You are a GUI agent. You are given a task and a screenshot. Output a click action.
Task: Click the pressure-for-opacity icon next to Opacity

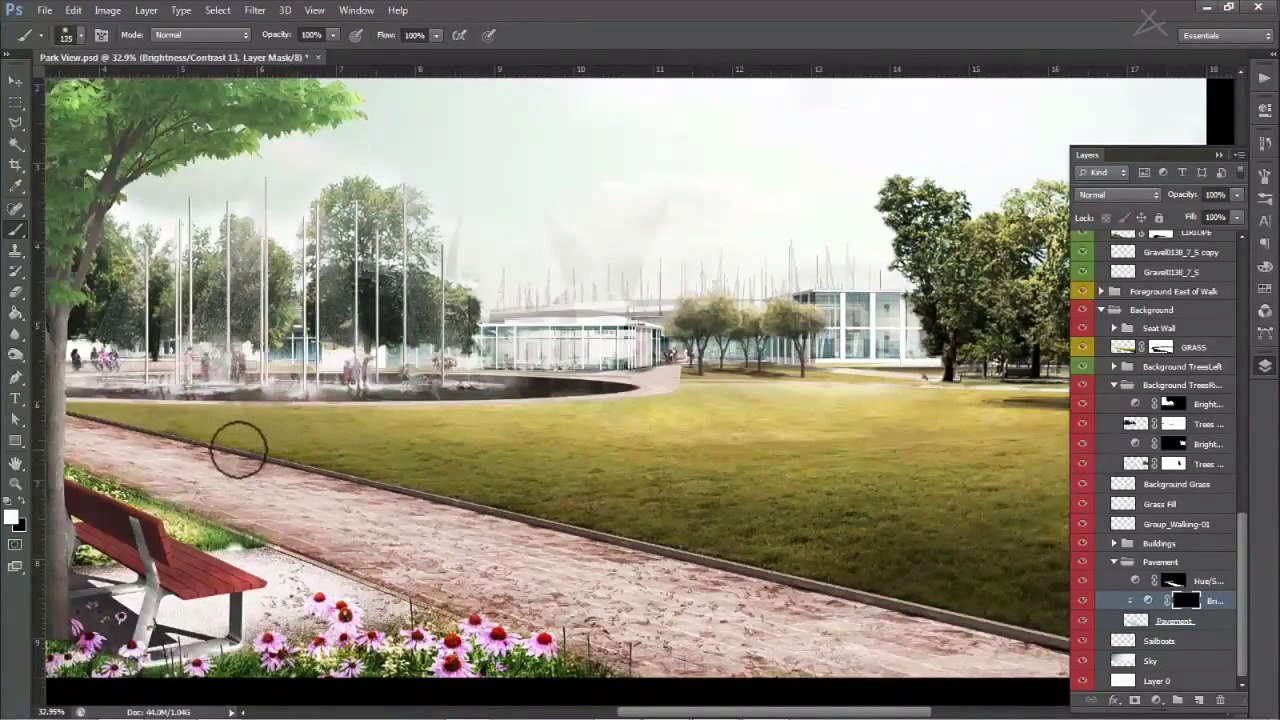tap(356, 35)
